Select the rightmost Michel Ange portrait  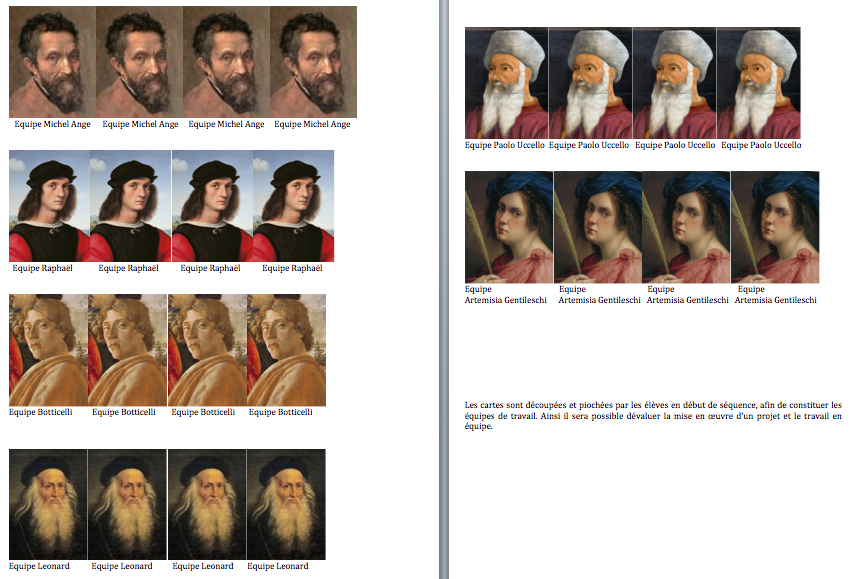pos(314,62)
